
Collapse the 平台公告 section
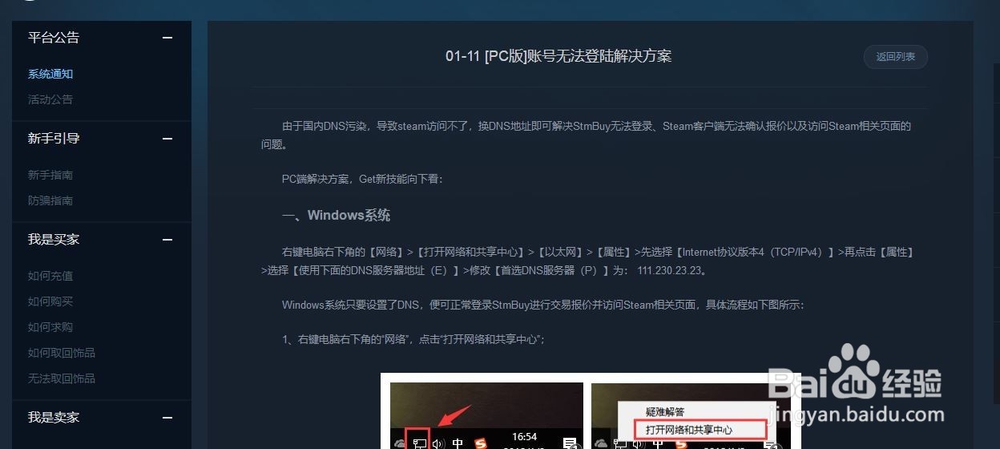(167, 38)
